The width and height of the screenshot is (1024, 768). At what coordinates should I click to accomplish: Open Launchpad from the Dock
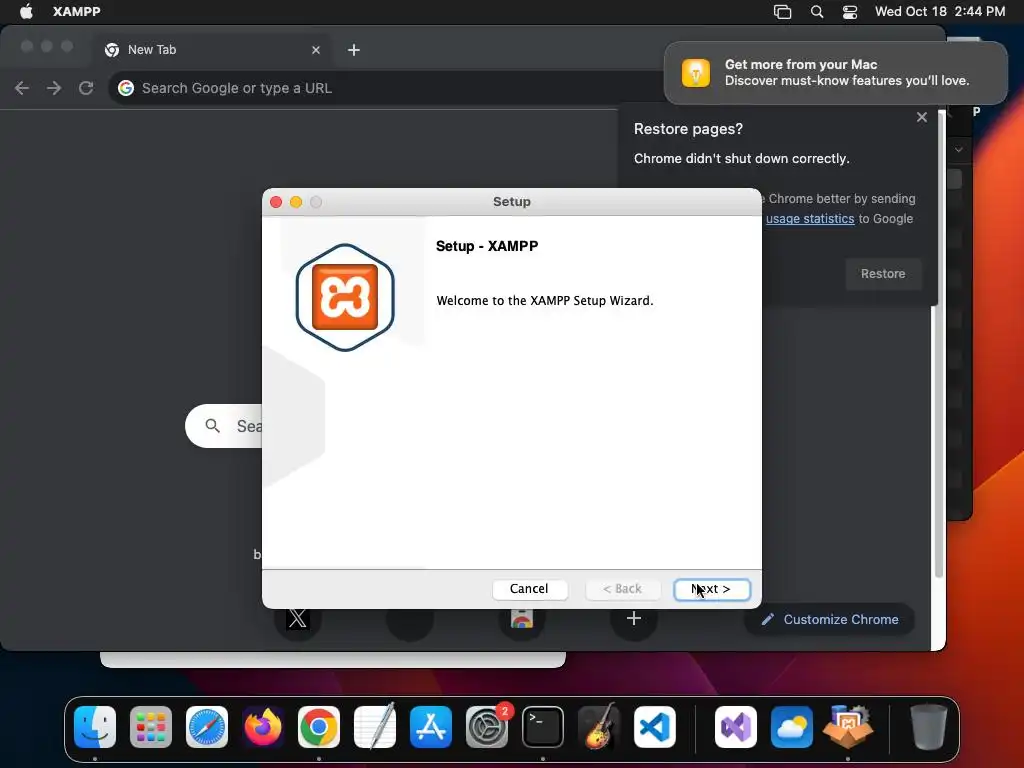pos(151,727)
